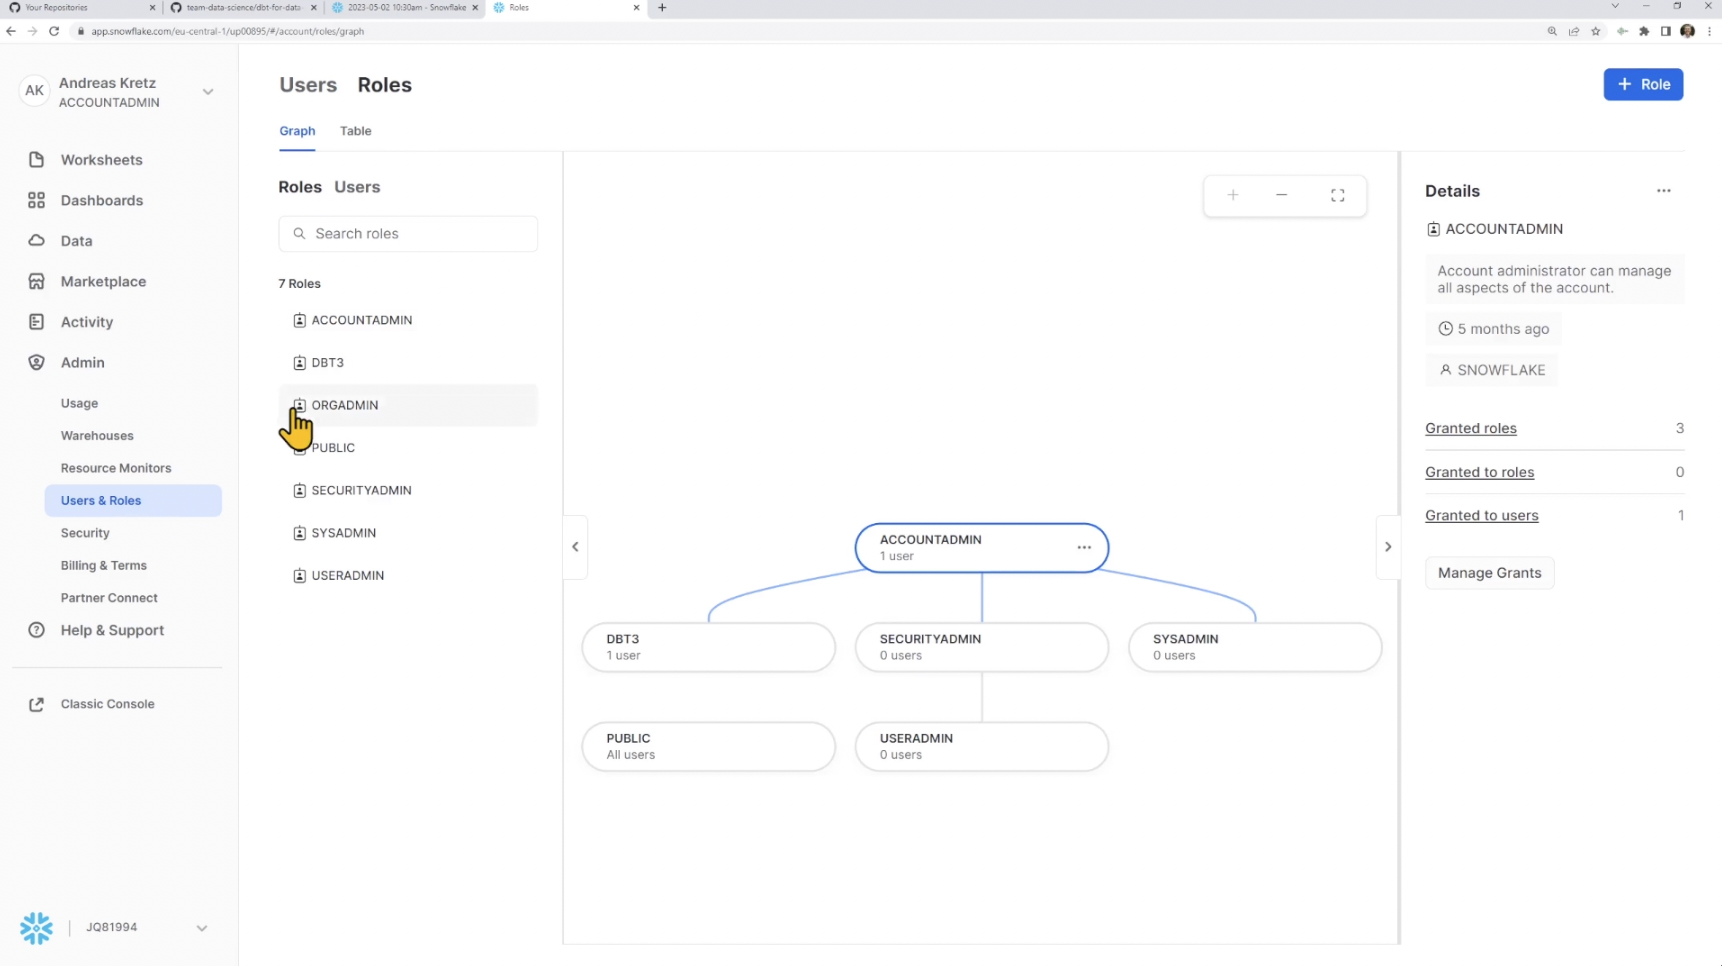Select PUBLIC in the roles list
This screenshot has height=966, width=1722.
pos(408,448)
